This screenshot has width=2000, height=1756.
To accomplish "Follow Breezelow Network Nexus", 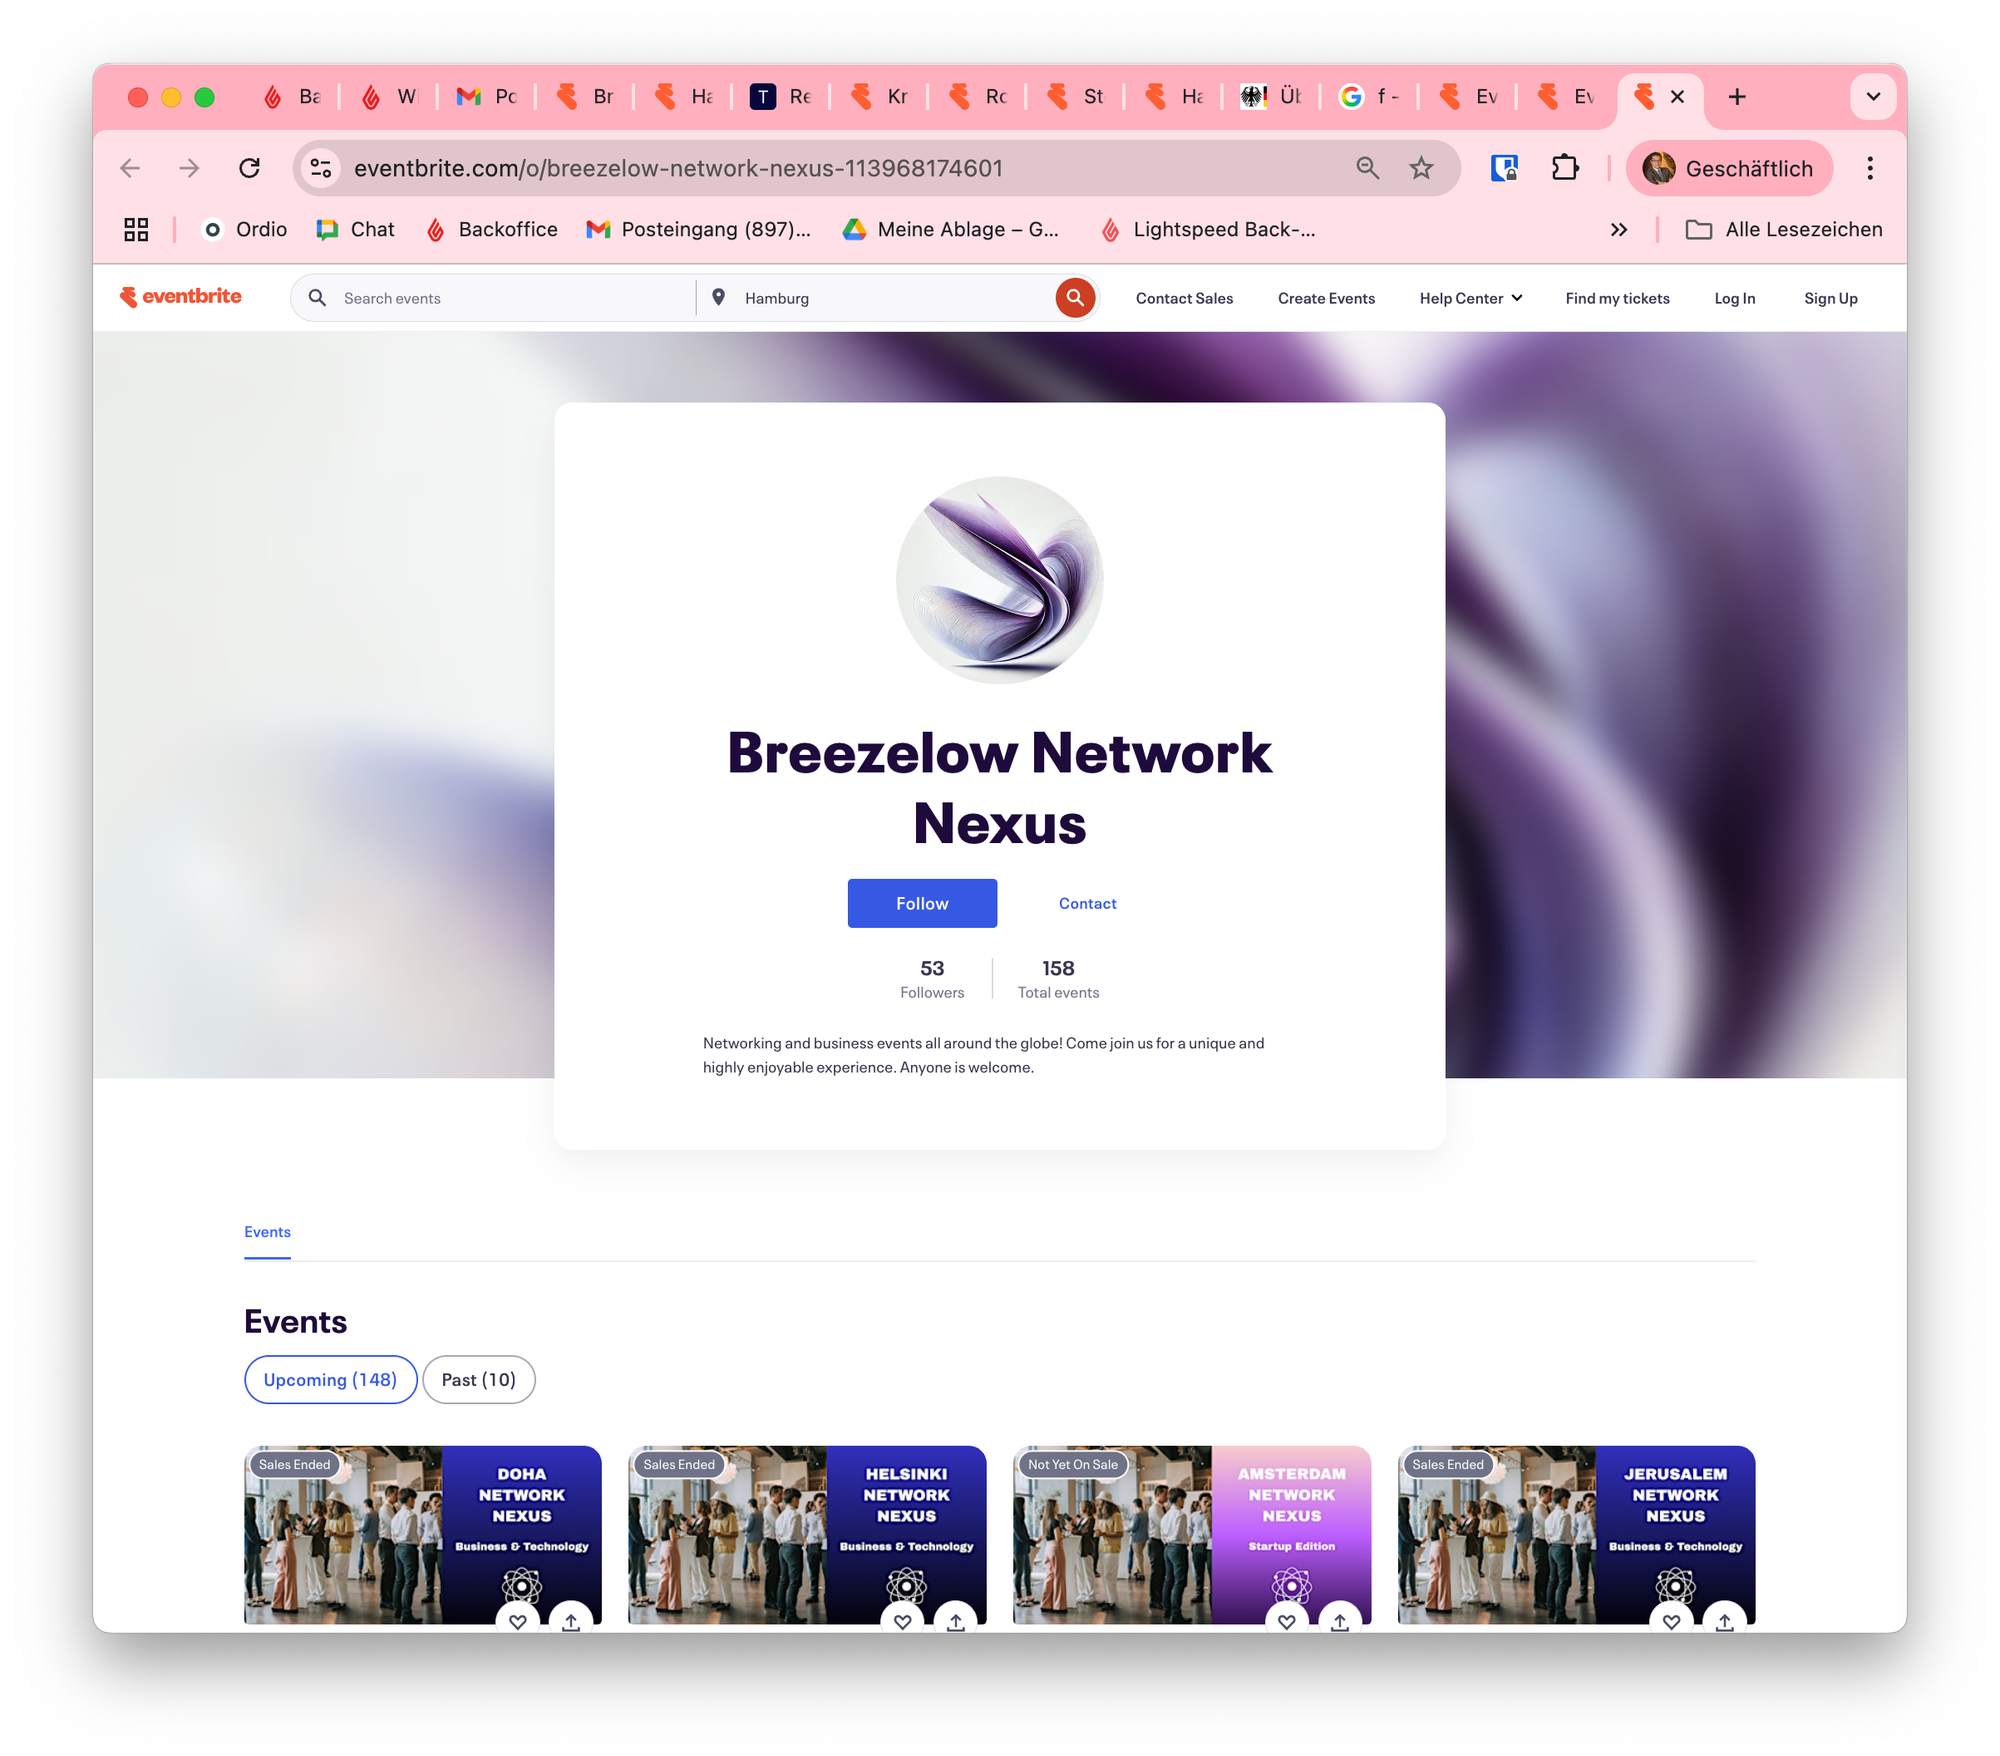I will (x=922, y=903).
